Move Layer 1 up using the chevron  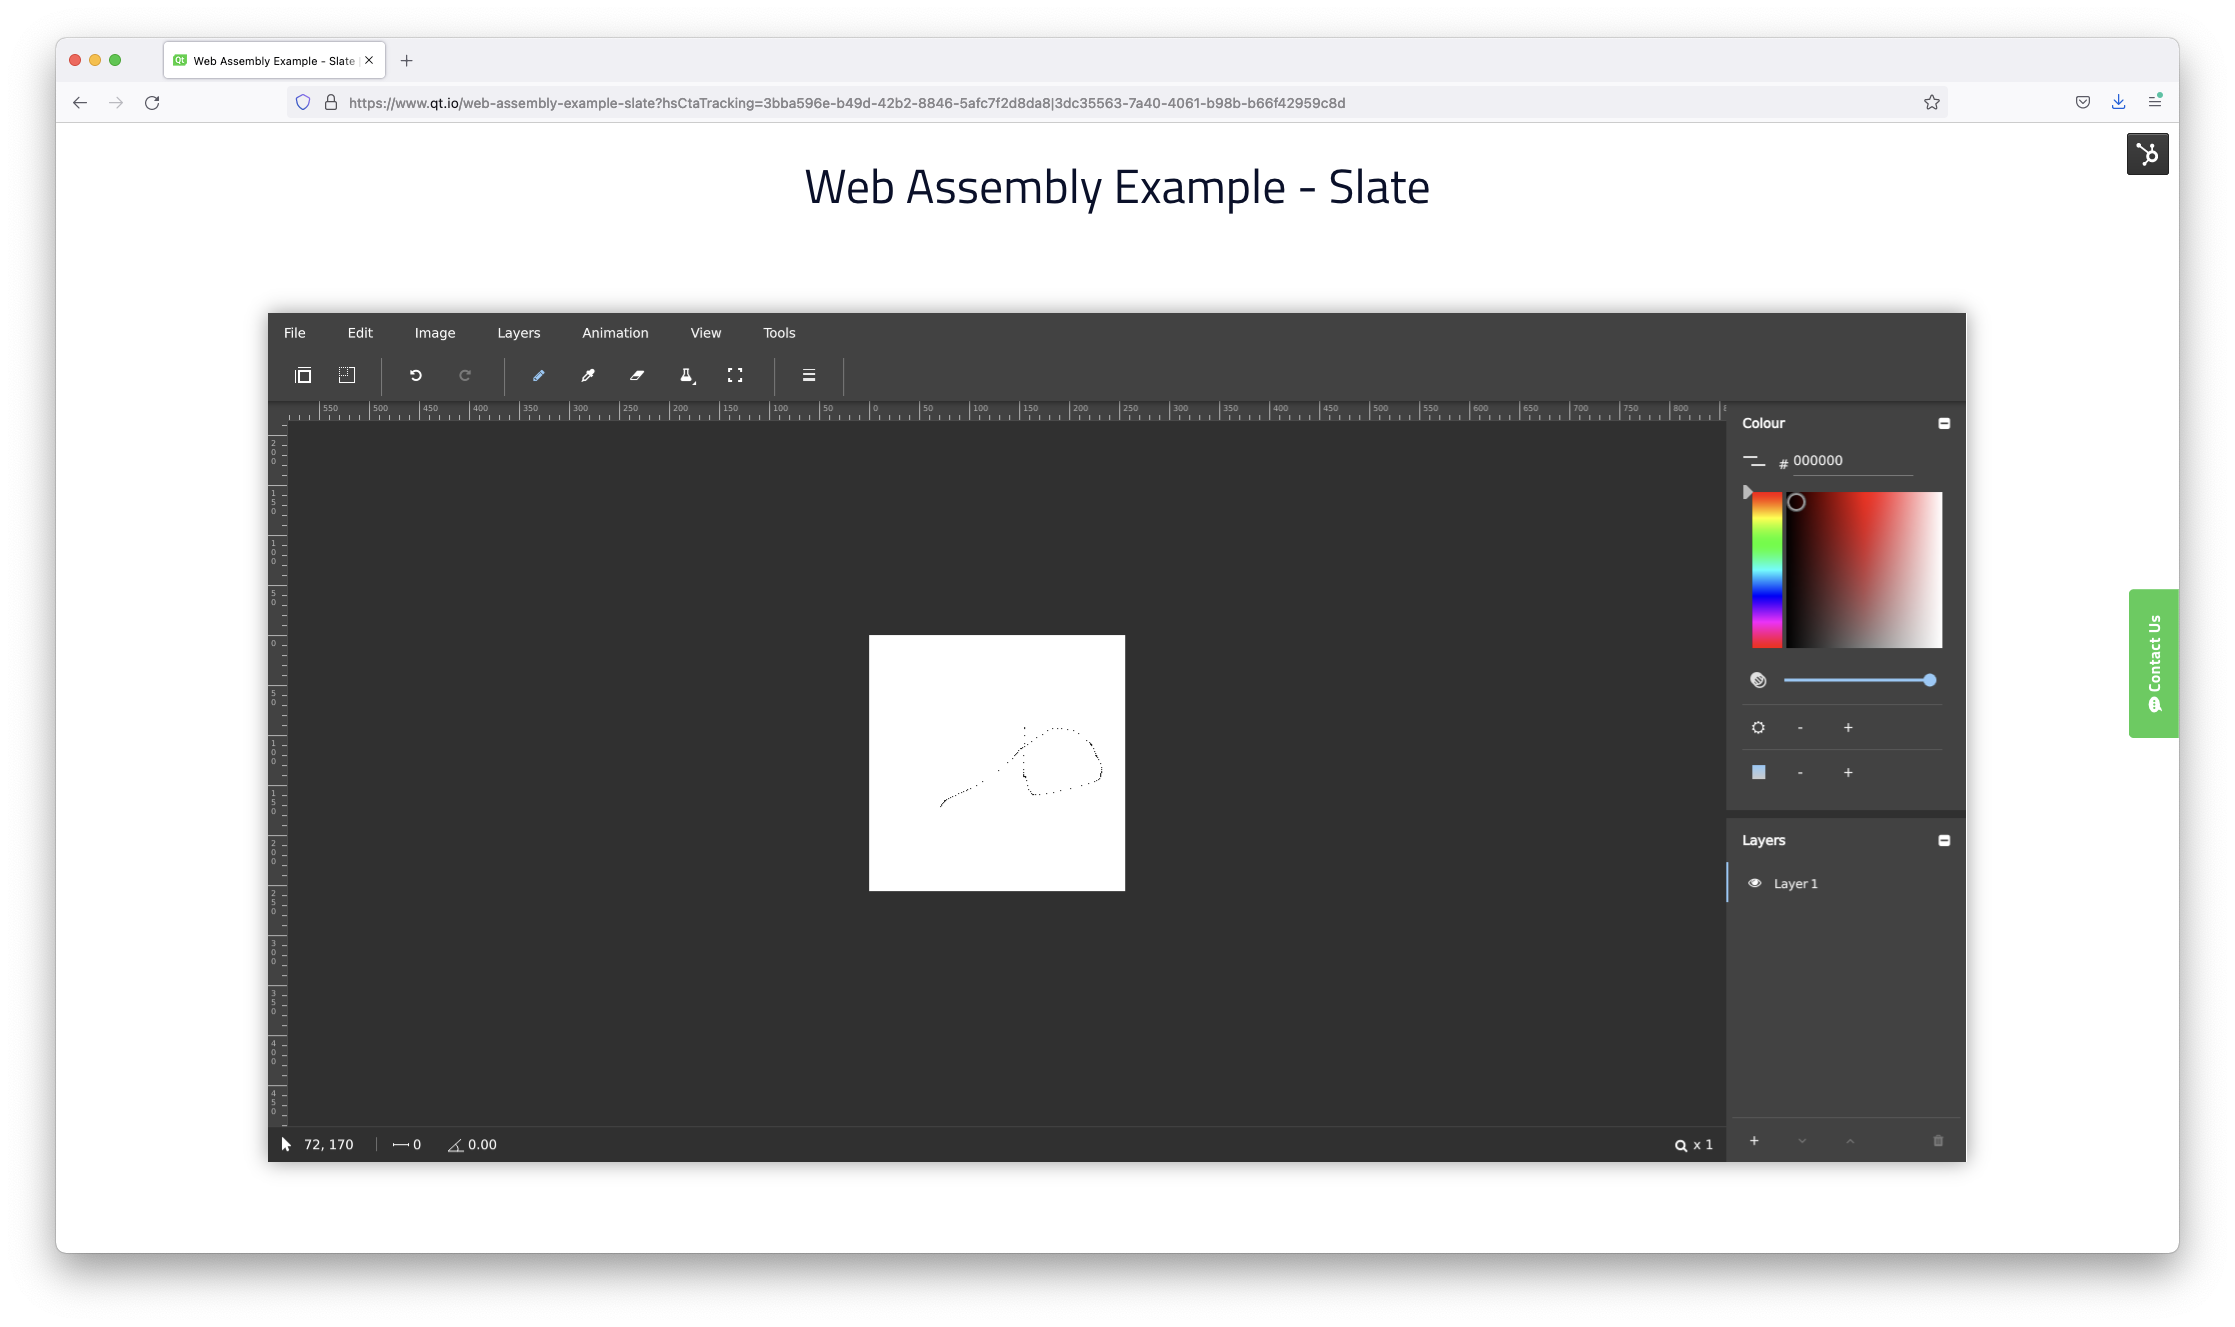tap(1850, 1141)
